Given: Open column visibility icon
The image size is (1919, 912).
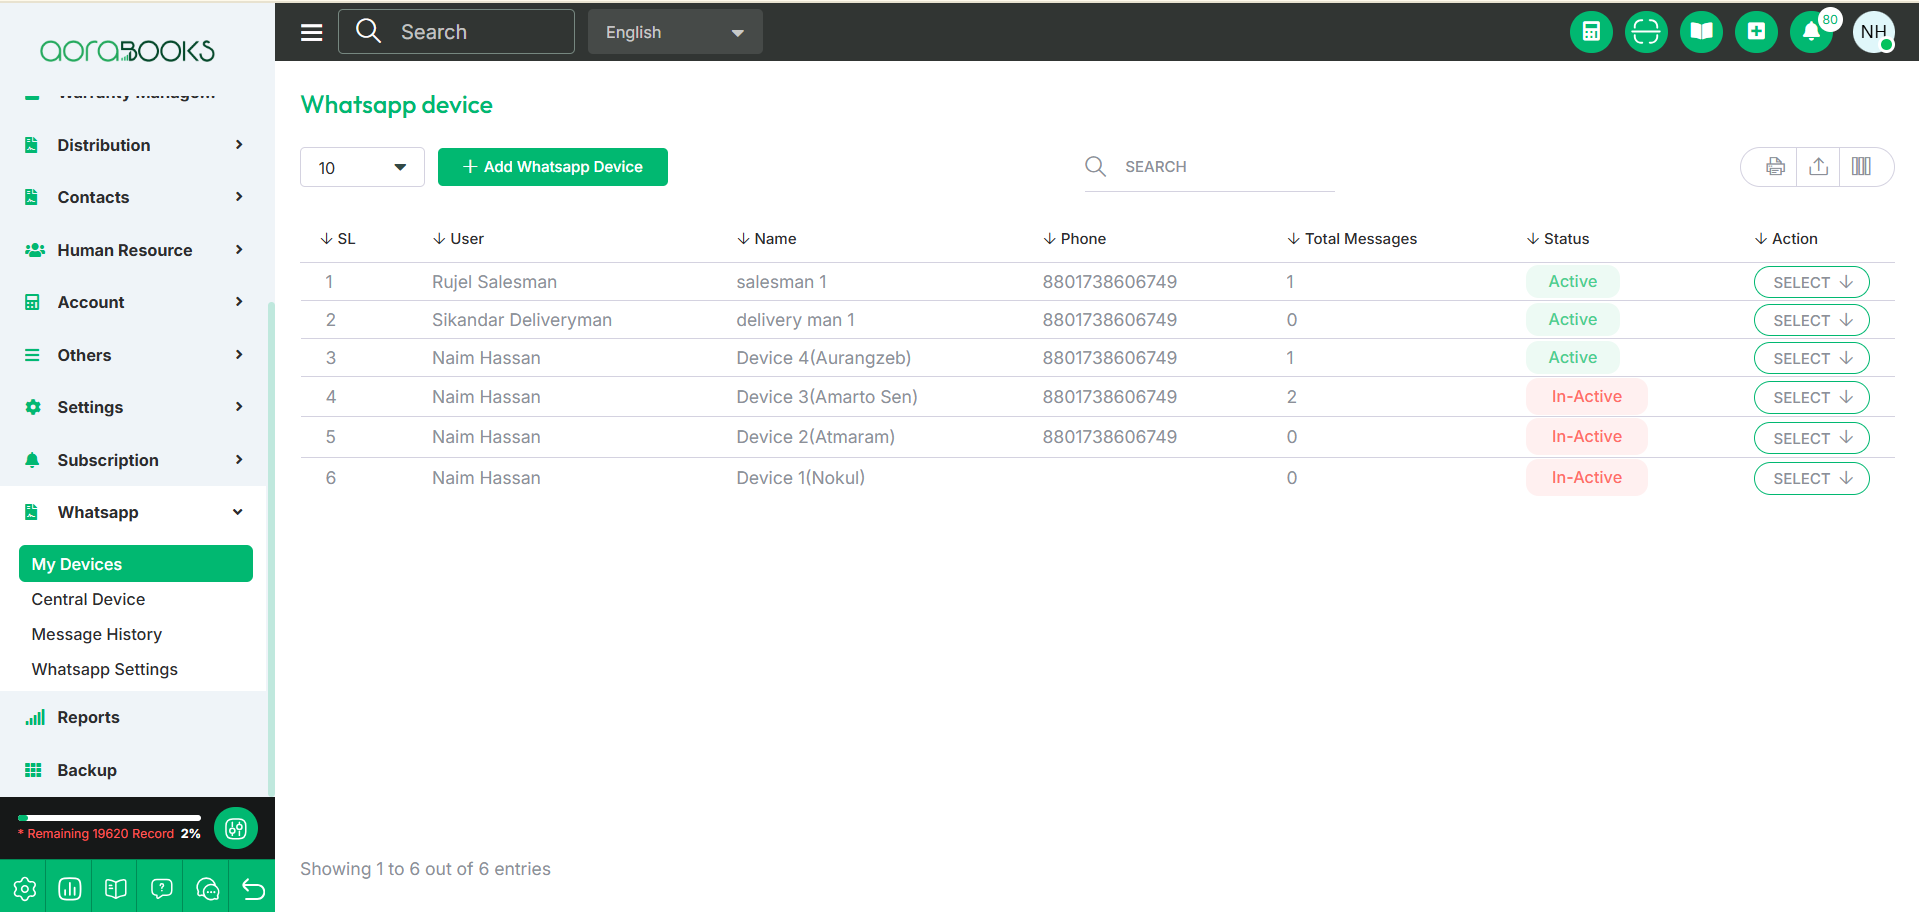Looking at the screenshot, I should (1861, 167).
